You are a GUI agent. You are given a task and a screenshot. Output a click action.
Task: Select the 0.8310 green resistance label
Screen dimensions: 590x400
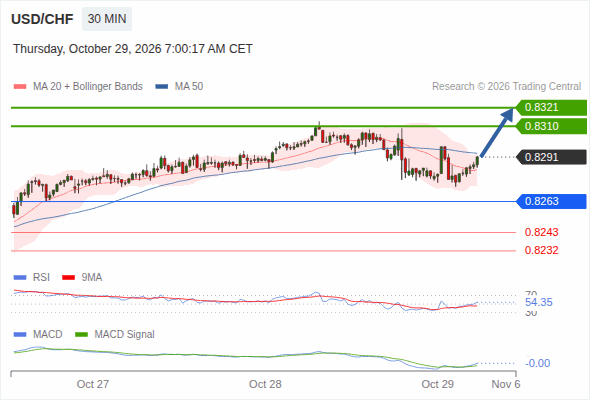tap(551, 126)
